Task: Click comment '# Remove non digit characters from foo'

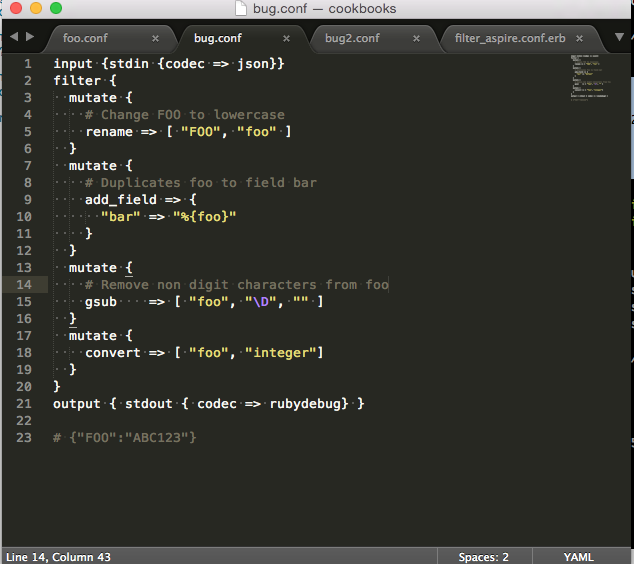Action: point(237,285)
